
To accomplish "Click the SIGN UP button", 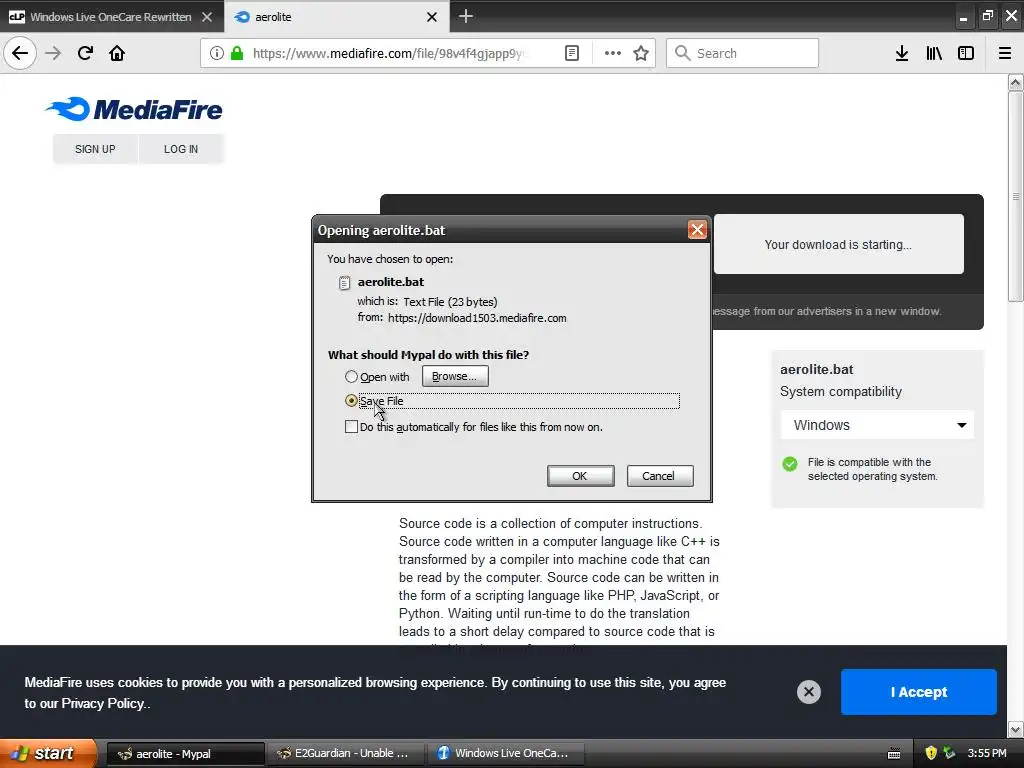I will [95, 149].
